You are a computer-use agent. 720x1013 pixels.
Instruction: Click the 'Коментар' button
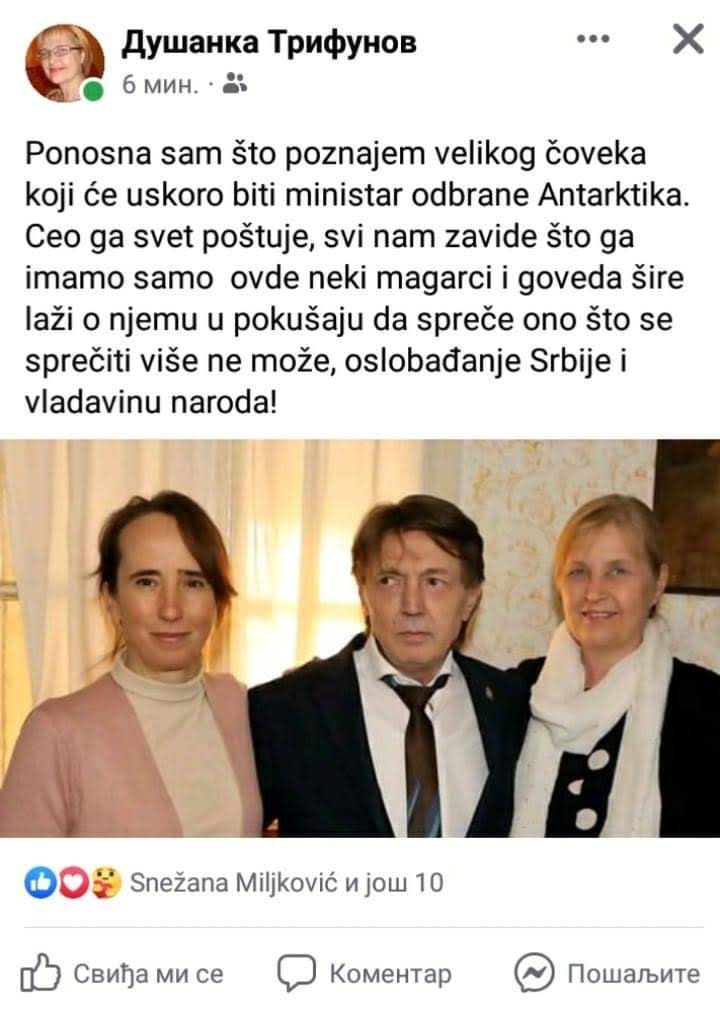pos(365,973)
